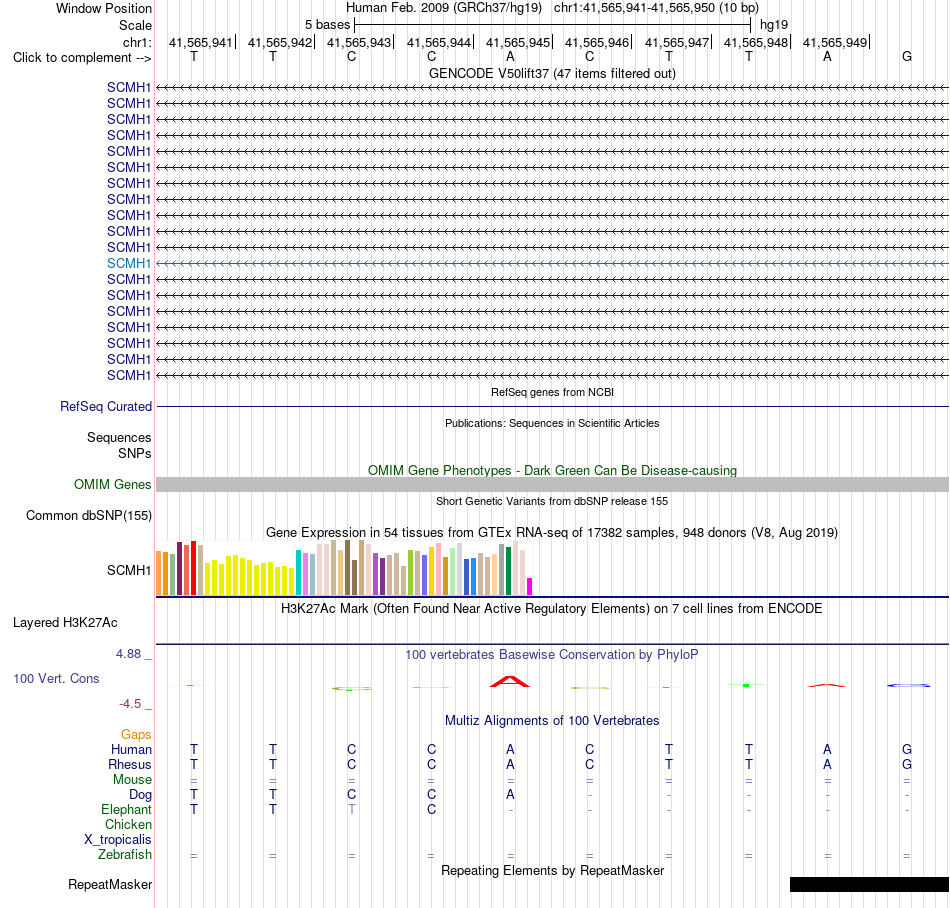This screenshot has height=908, width=950.
Task: Open the Common dbSNP(155) track label
Action: click(x=88, y=515)
